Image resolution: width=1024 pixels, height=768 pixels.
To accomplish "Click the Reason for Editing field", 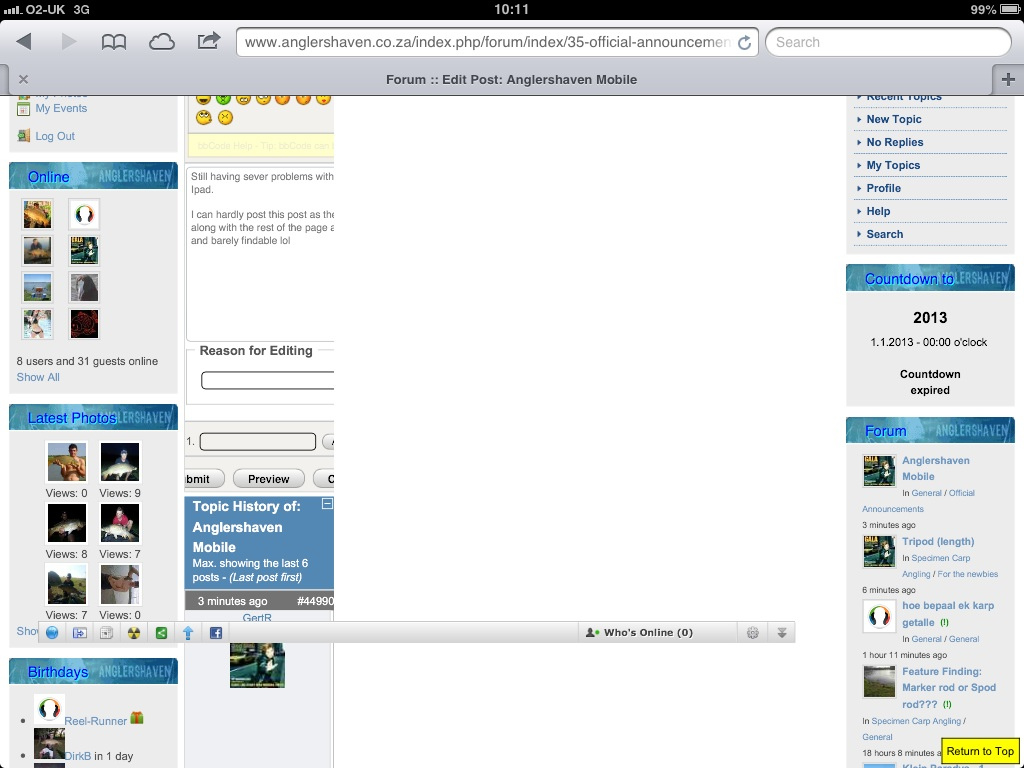I will pos(267,380).
